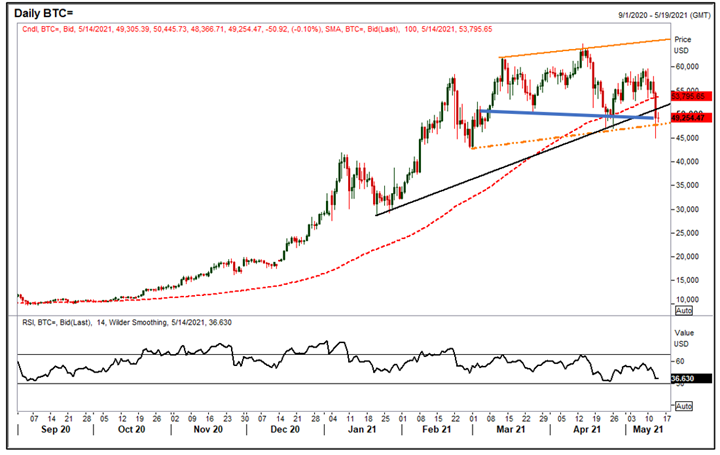Click the 35,000 price axis label
Image resolution: width=720 pixels, height=455 pixels.
coord(687,185)
